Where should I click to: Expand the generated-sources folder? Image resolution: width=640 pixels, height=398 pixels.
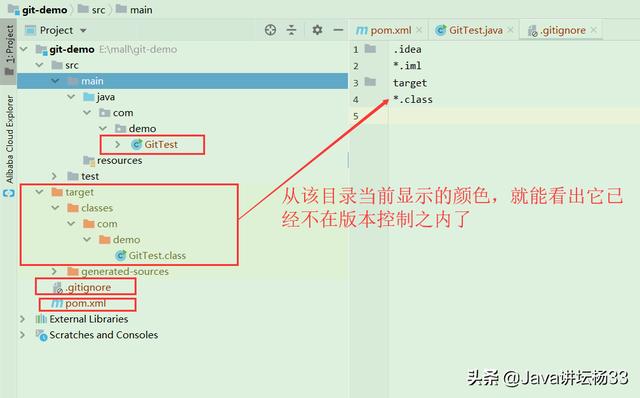point(54,271)
